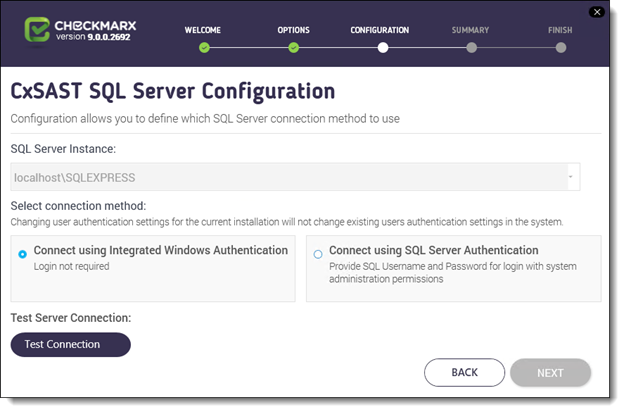The height and width of the screenshot is (412, 624).
Task: Click the grayed NEXT button
Action: [x=550, y=373]
